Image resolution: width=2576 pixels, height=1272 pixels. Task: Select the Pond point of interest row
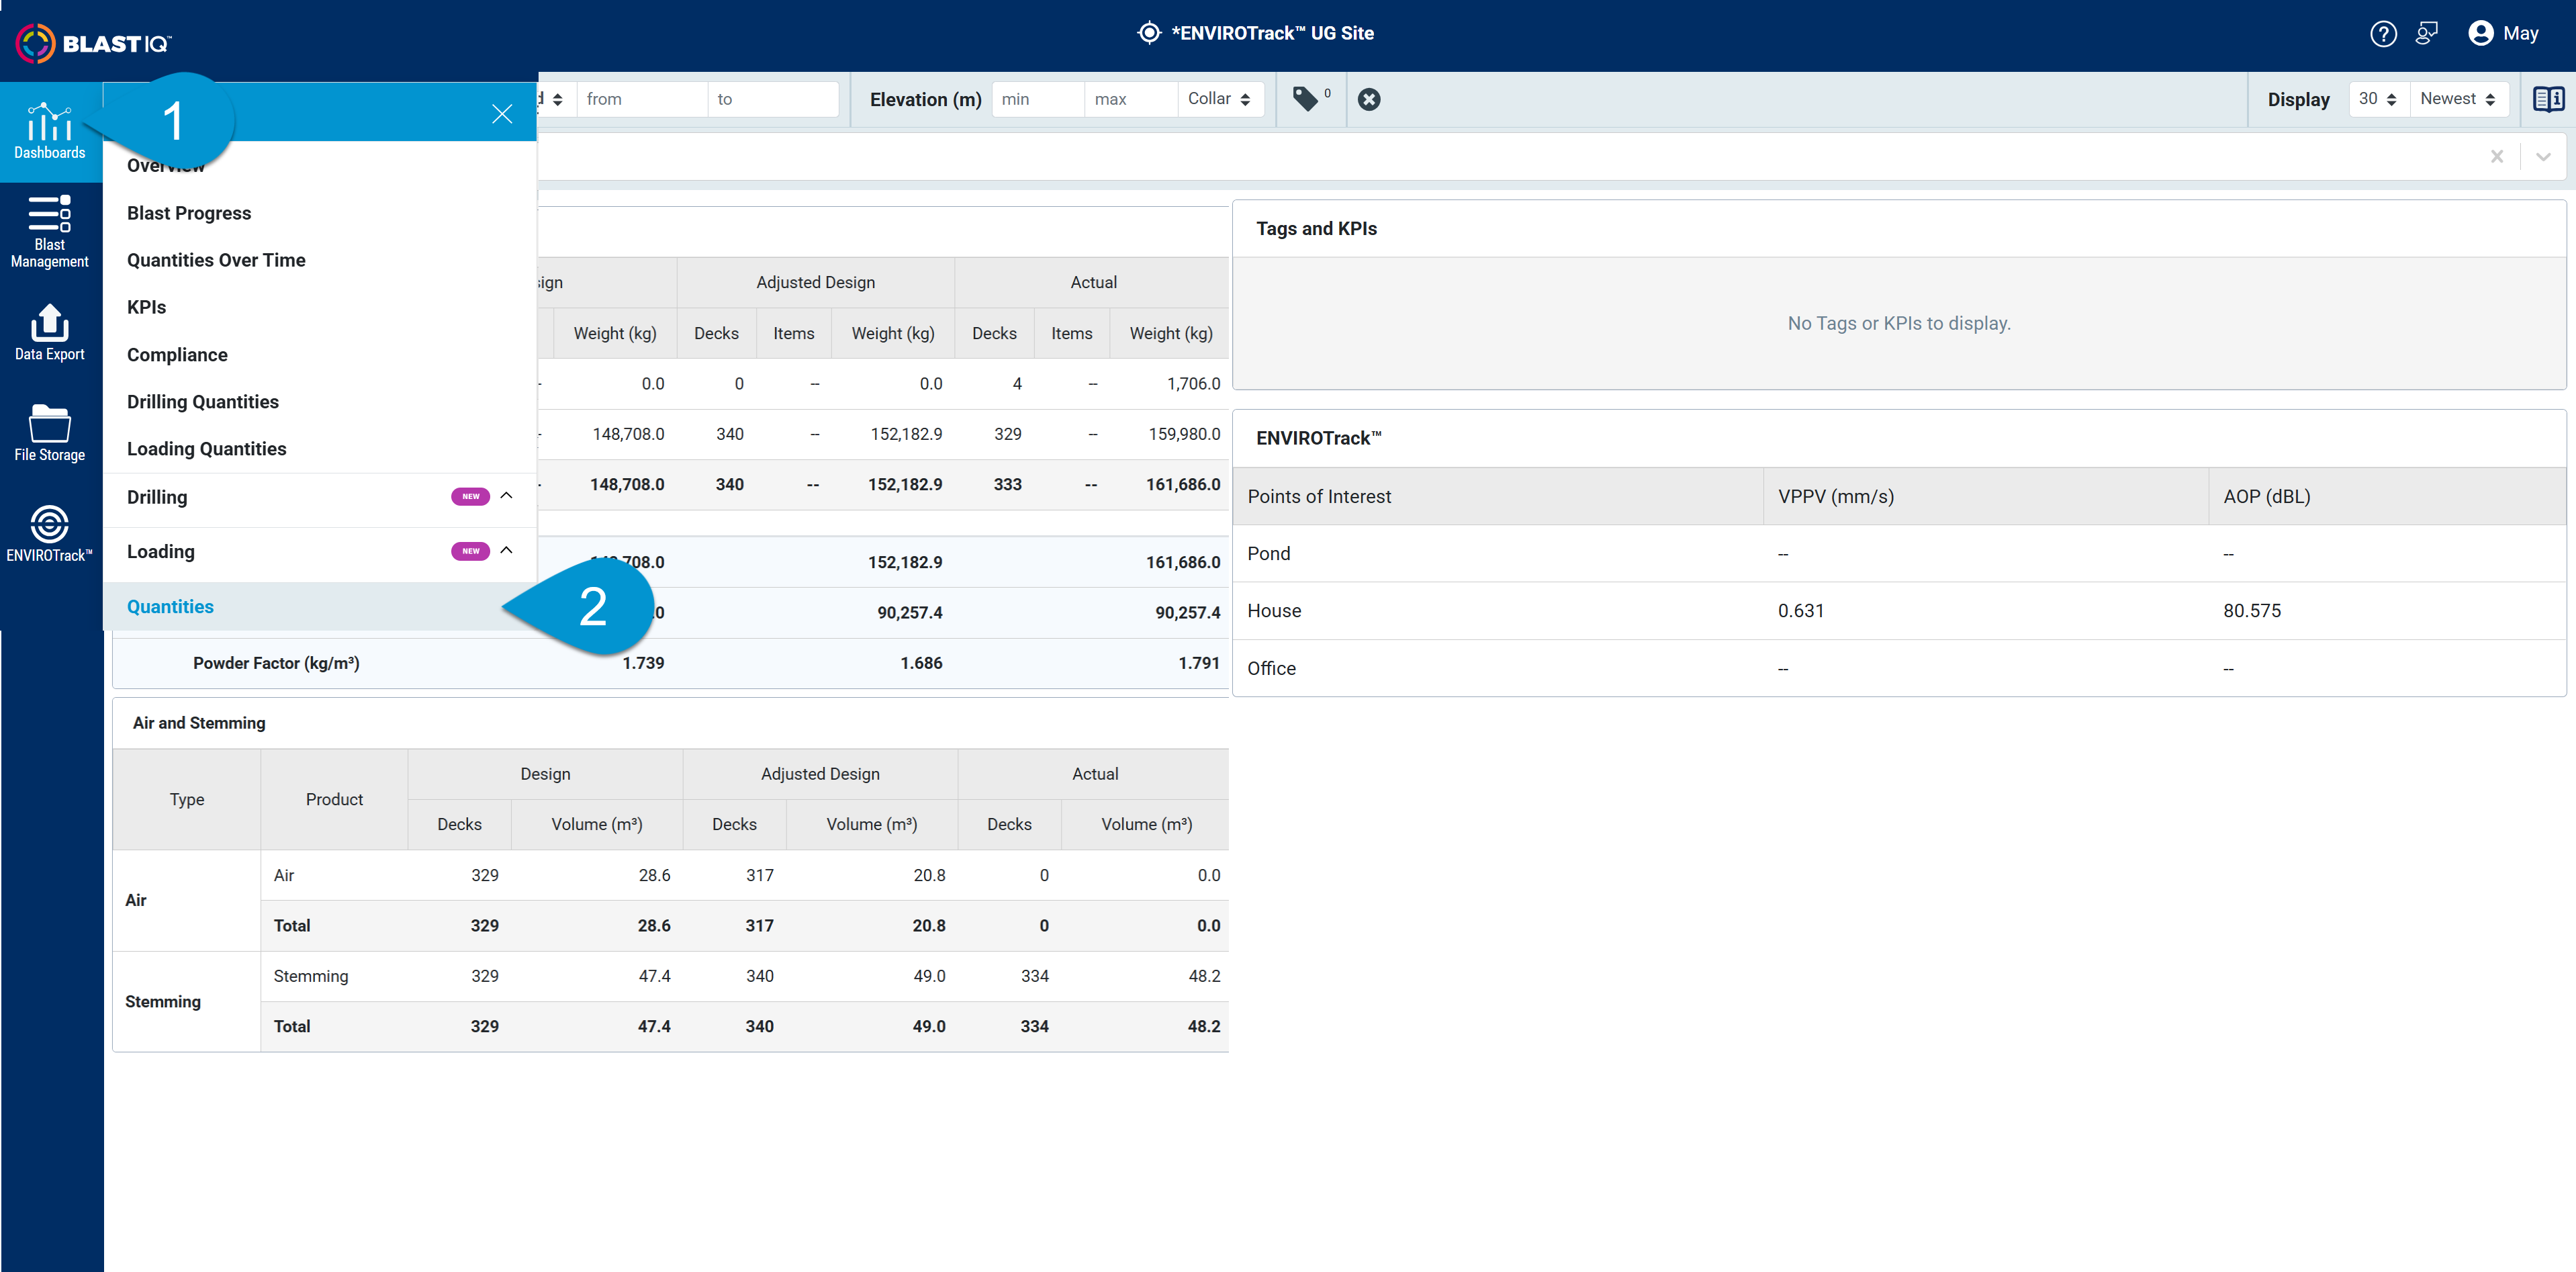click(1899, 554)
